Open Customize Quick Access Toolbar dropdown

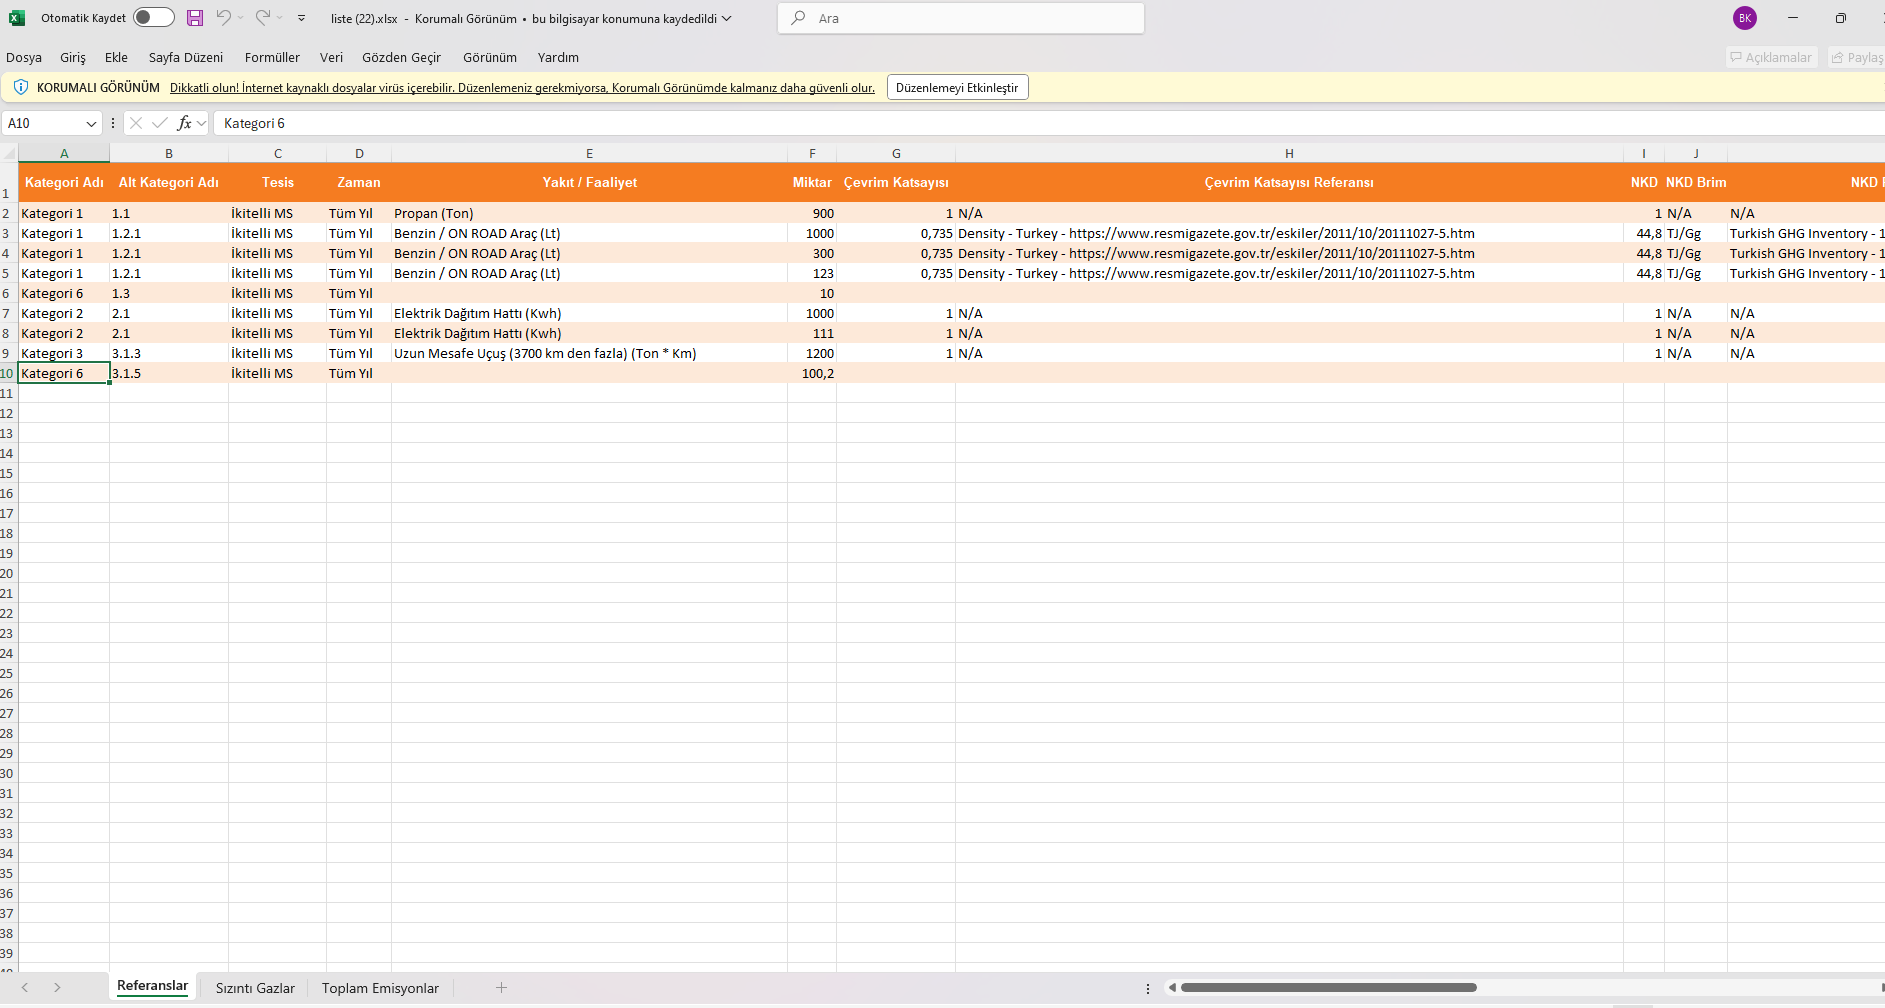pos(302,18)
